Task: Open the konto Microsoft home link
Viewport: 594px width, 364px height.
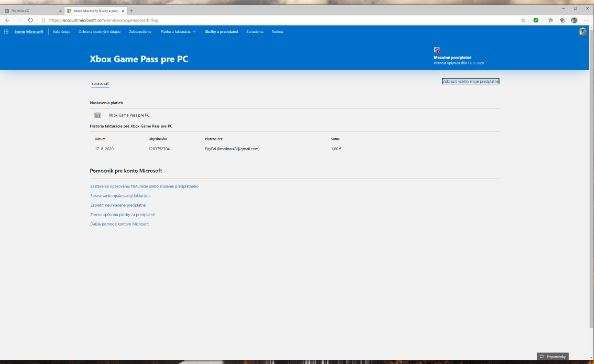Action: coord(29,32)
